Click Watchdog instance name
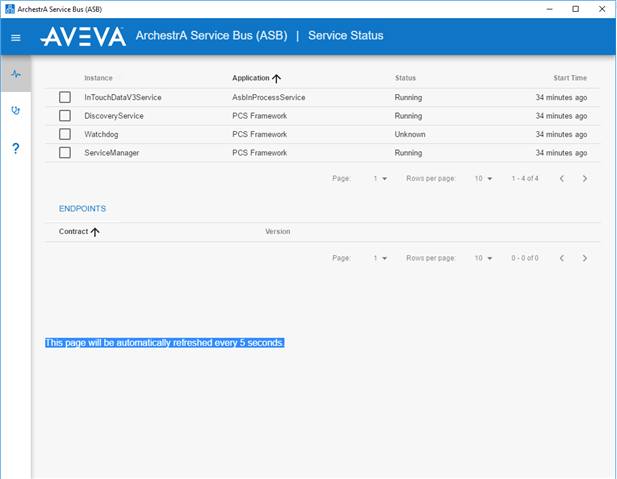The image size is (617, 479). click(x=101, y=134)
